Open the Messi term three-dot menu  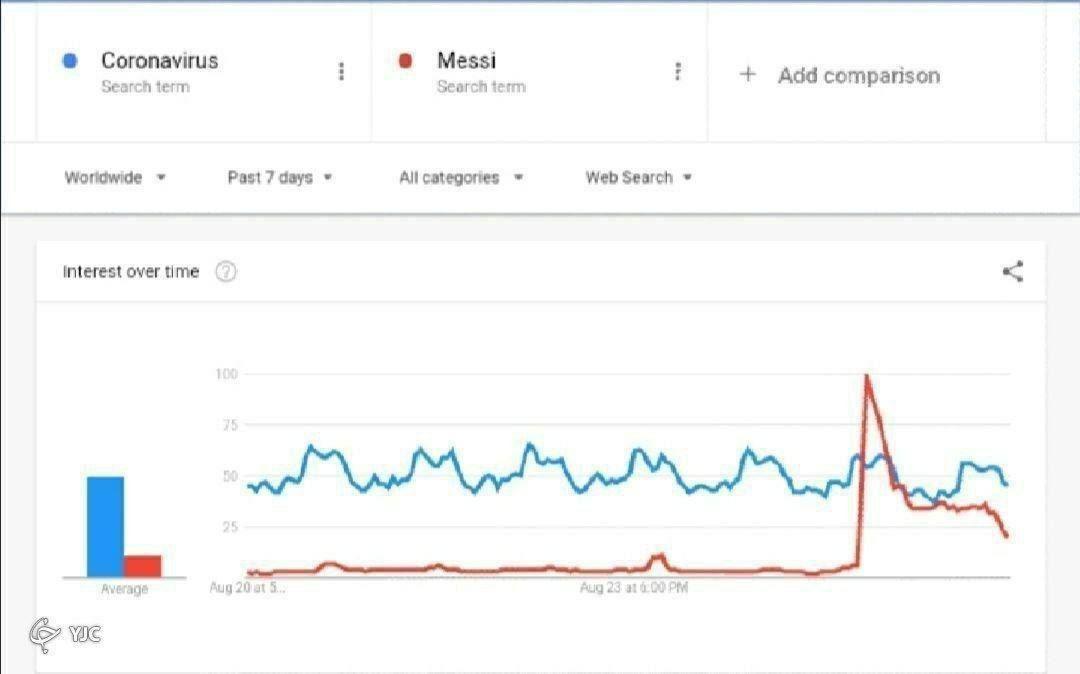[678, 71]
